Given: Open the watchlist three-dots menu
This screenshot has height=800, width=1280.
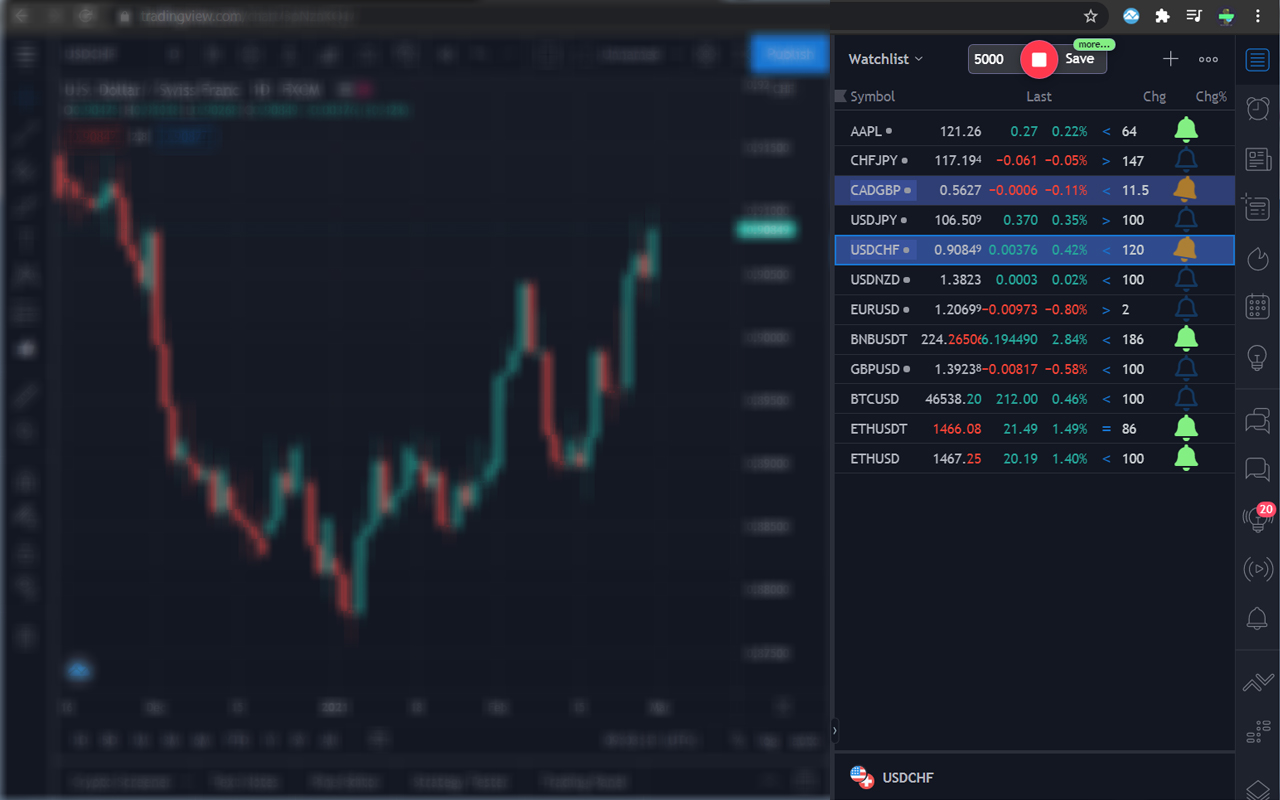Looking at the screenshot, I should point(1208,59).
